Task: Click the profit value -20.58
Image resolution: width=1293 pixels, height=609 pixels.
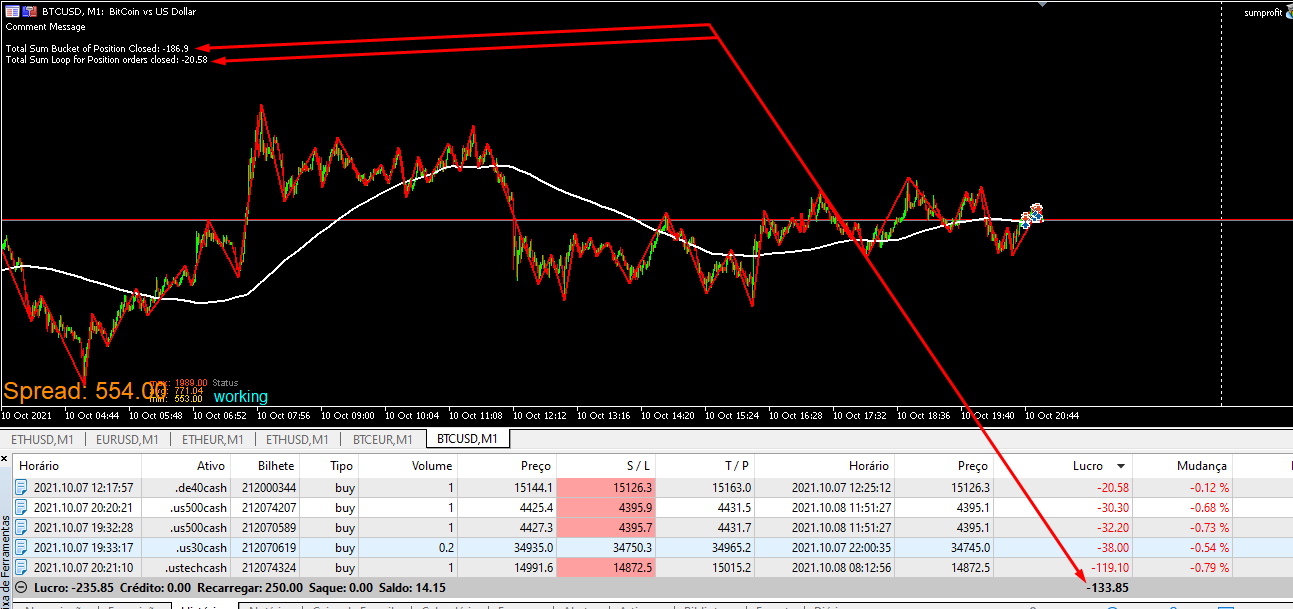Action: coord(1111,488)
